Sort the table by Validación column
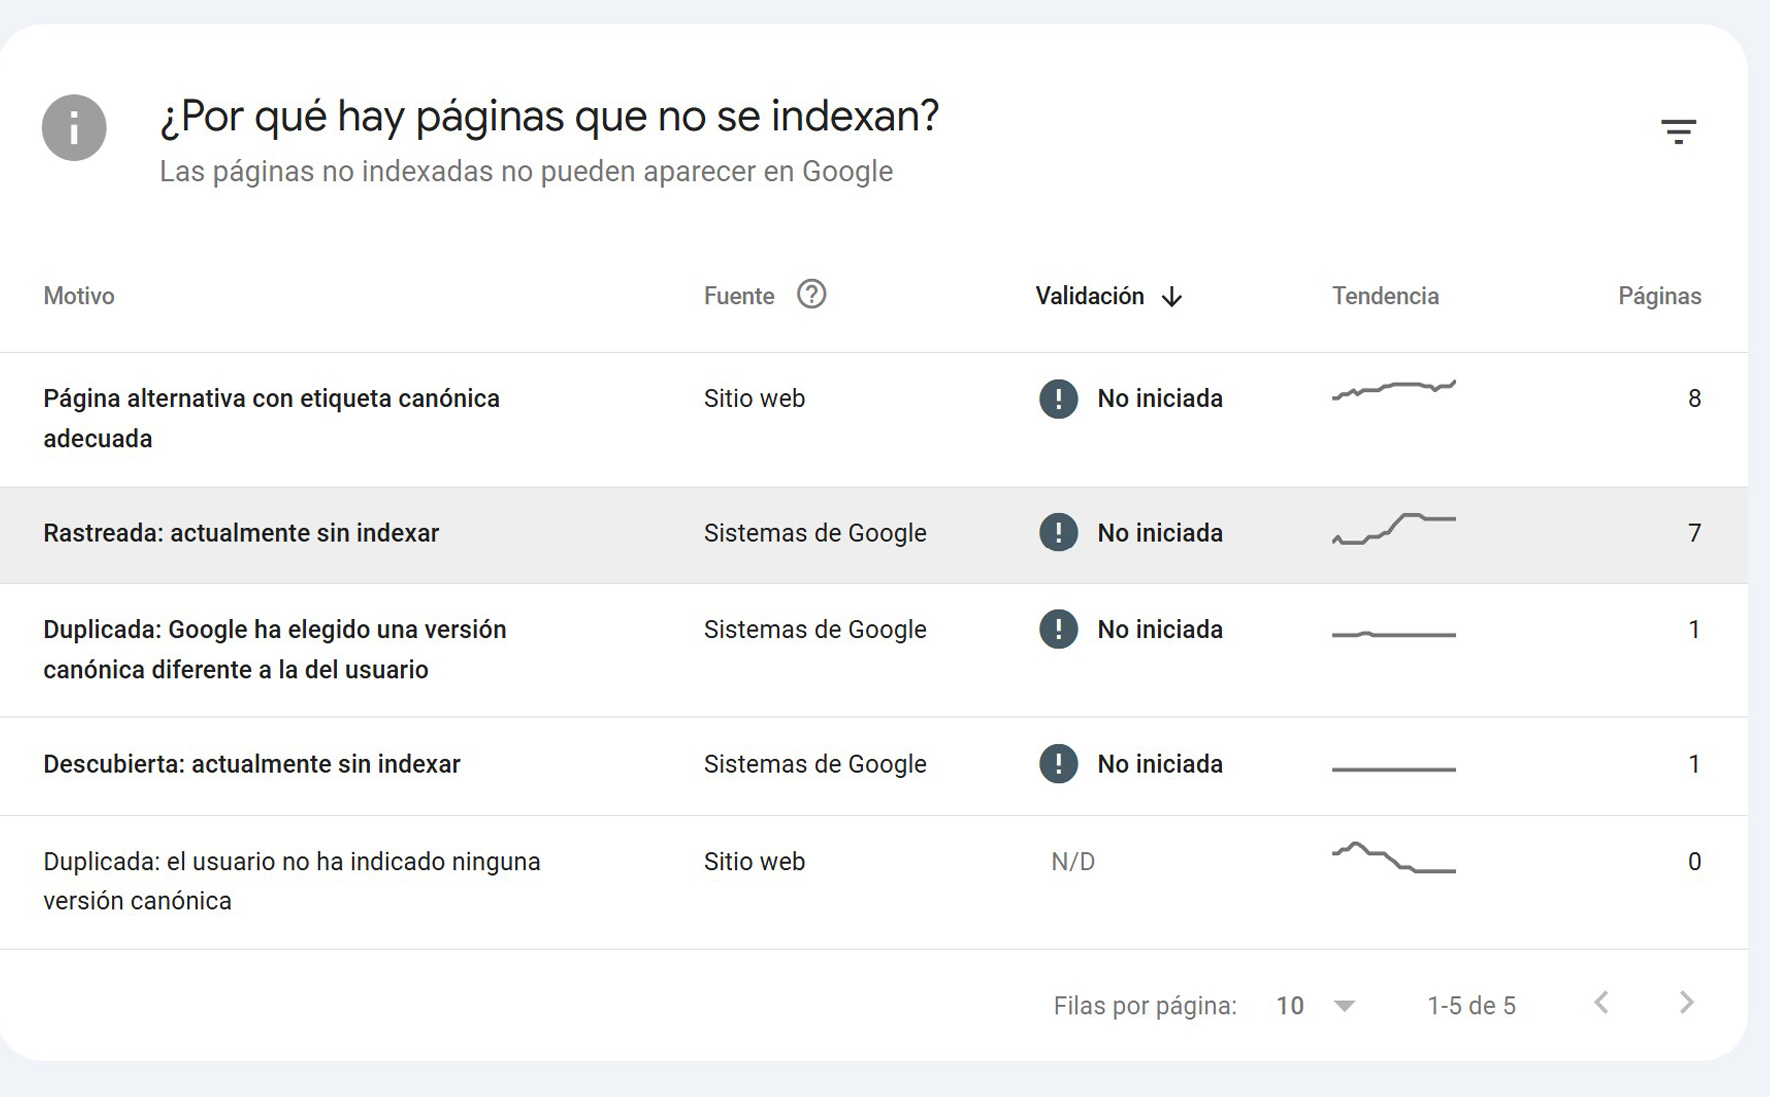Viewport: 1770px width, 1097px height. click(x=1089, y=296)
